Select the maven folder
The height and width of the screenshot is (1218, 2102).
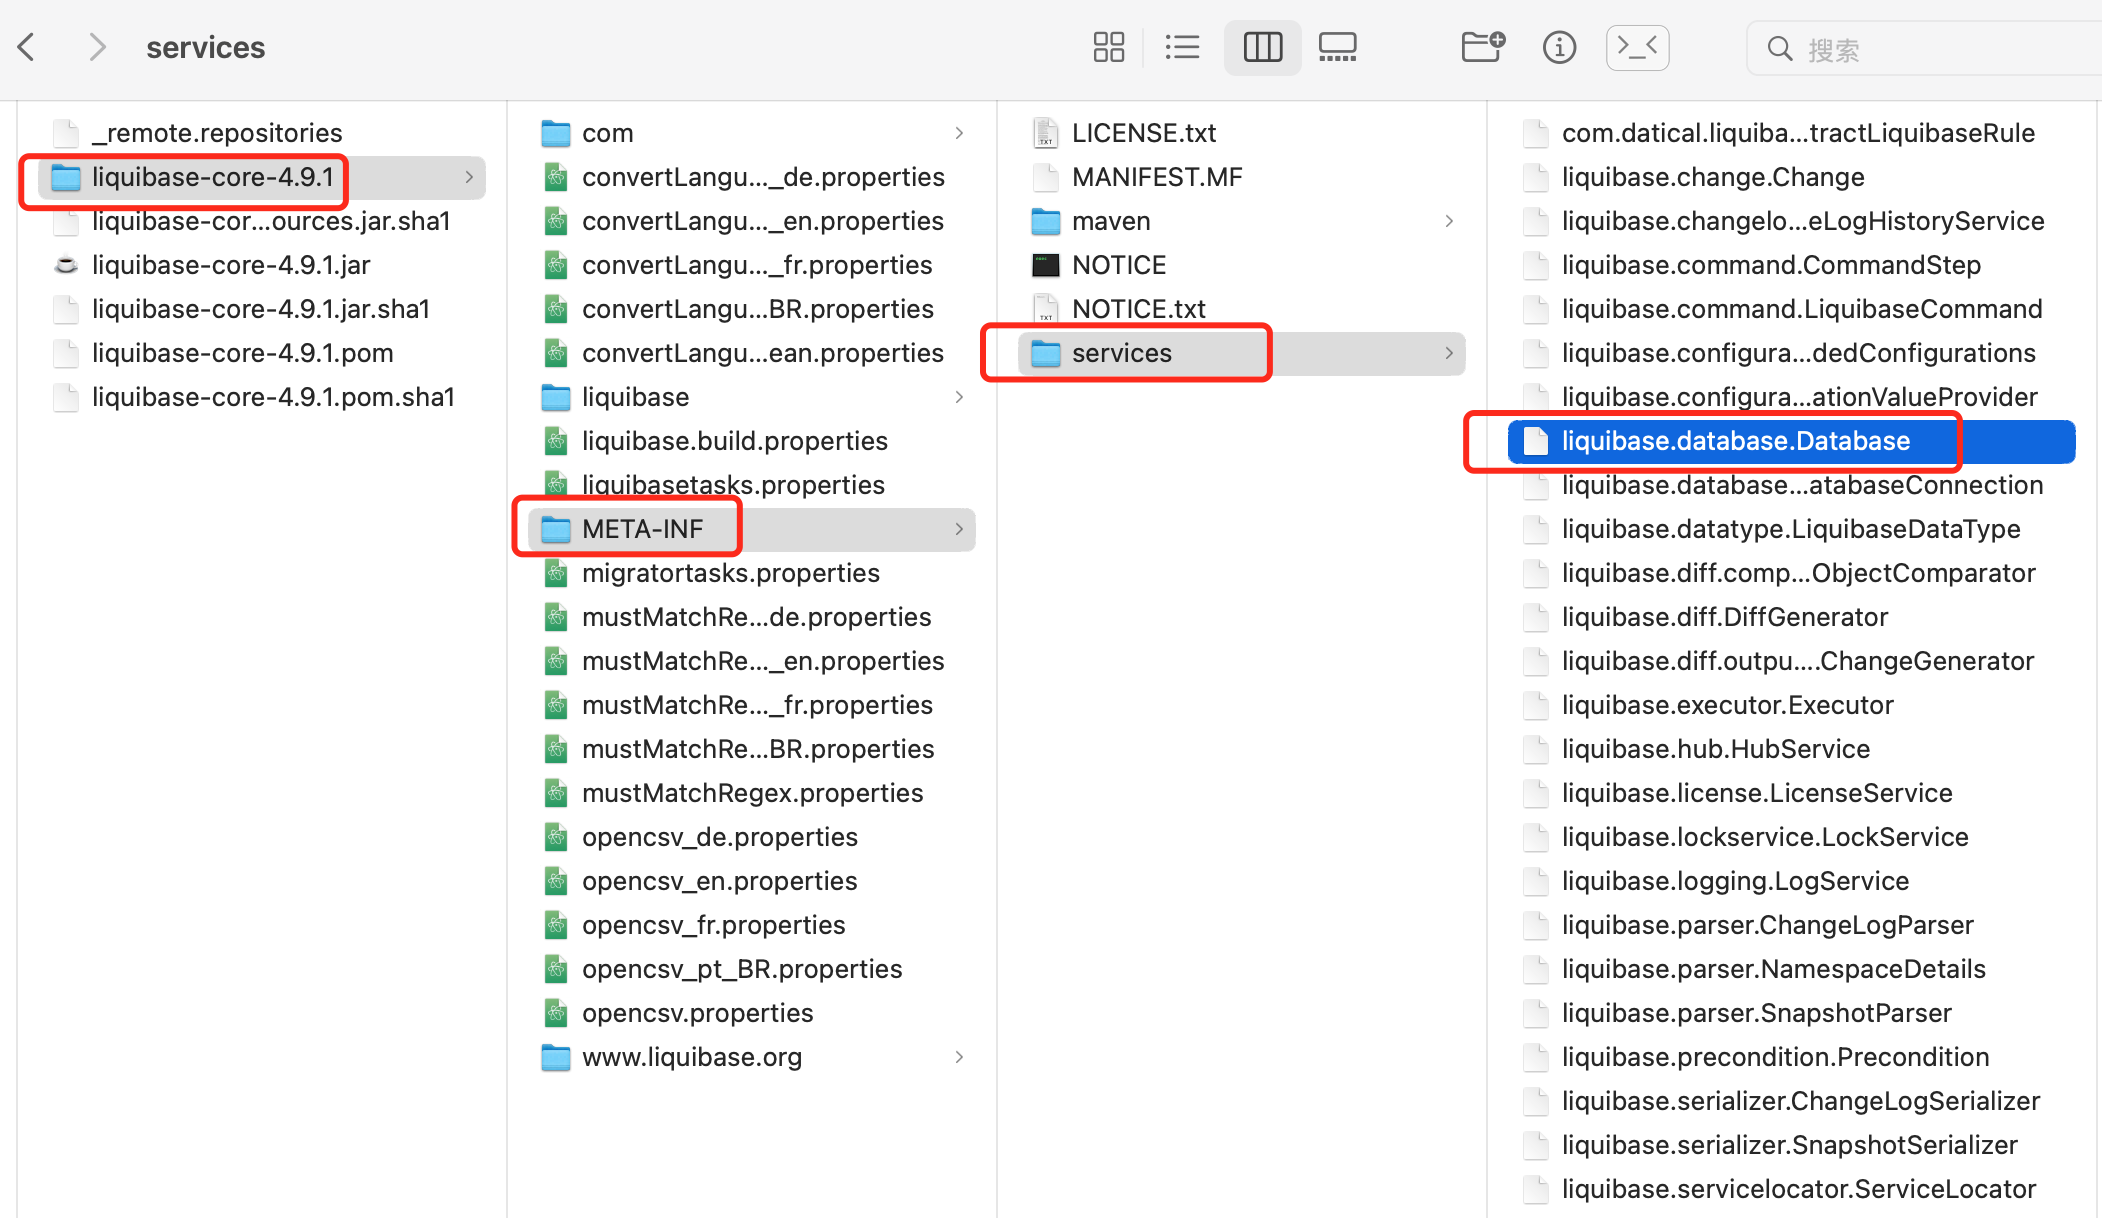[x=1111, y=220]
